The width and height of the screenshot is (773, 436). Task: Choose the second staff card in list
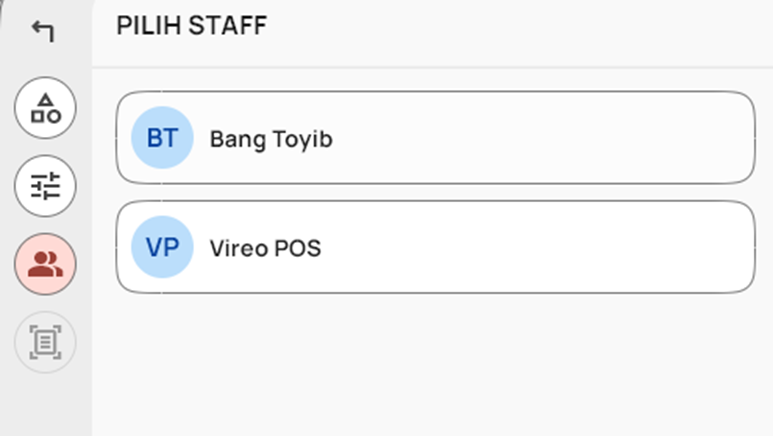click(x=435, y=247)
